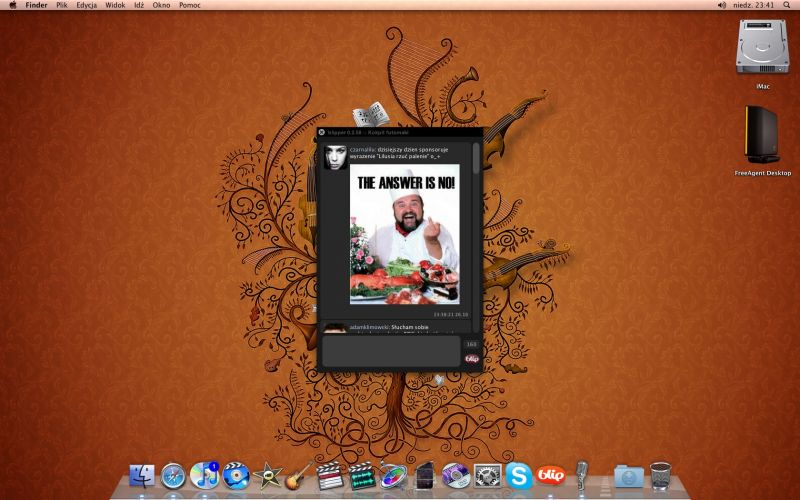Open iTunes with notification badge in dock

point(205,475)
